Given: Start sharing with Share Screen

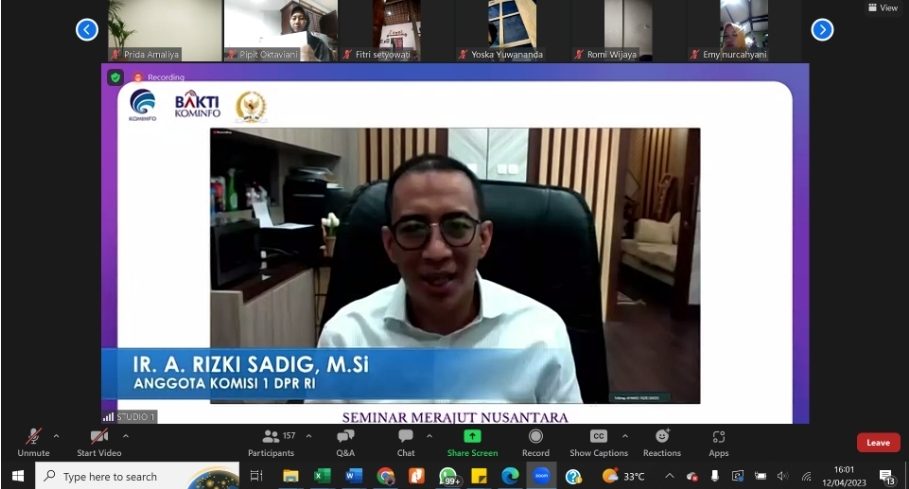Looking at the screenshot, I should (472, 443).
